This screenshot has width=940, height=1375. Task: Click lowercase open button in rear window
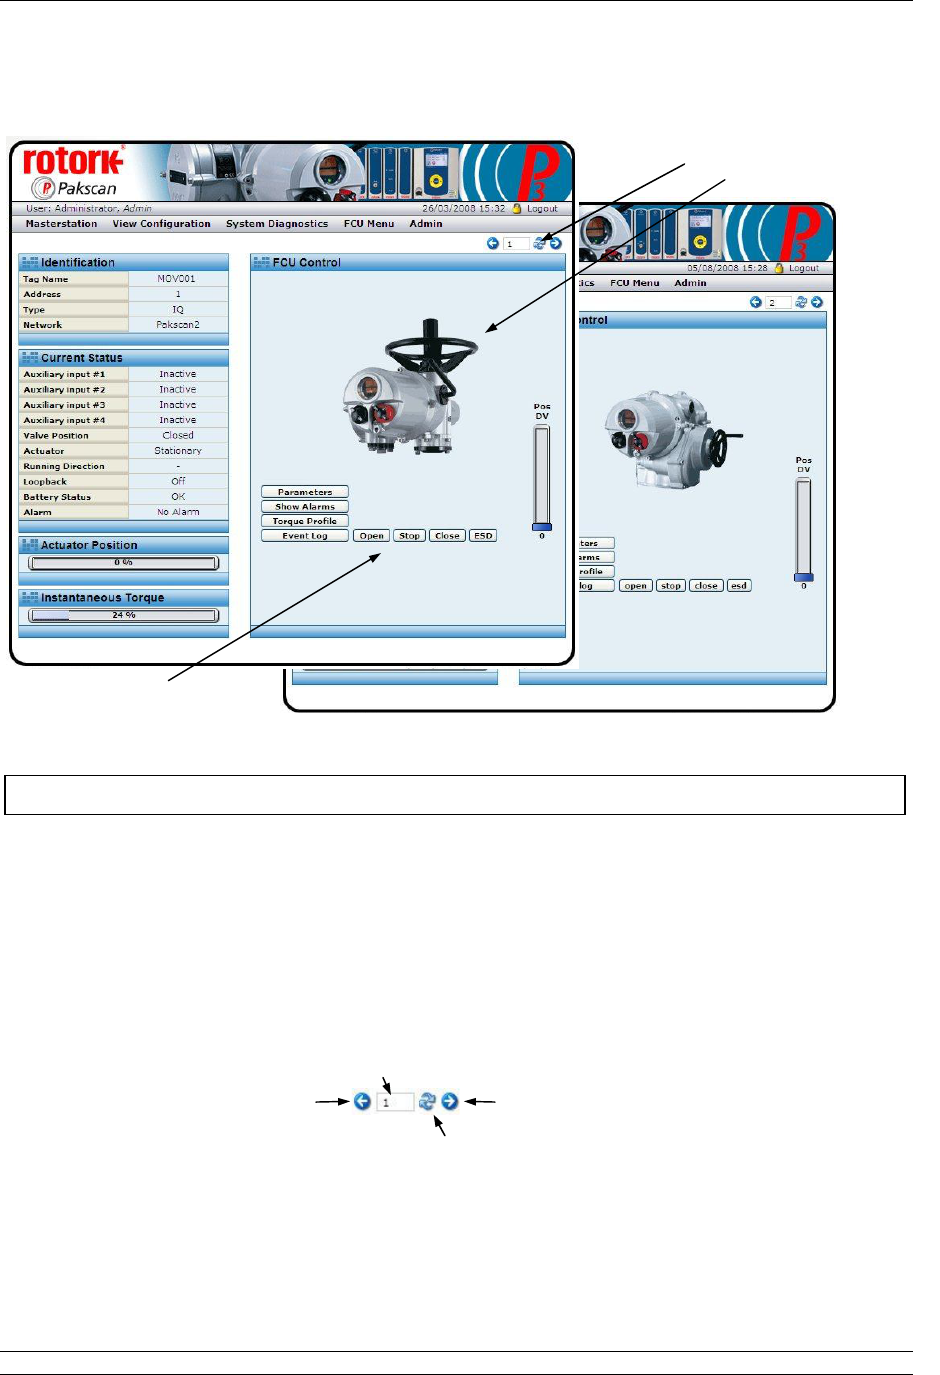636,586
